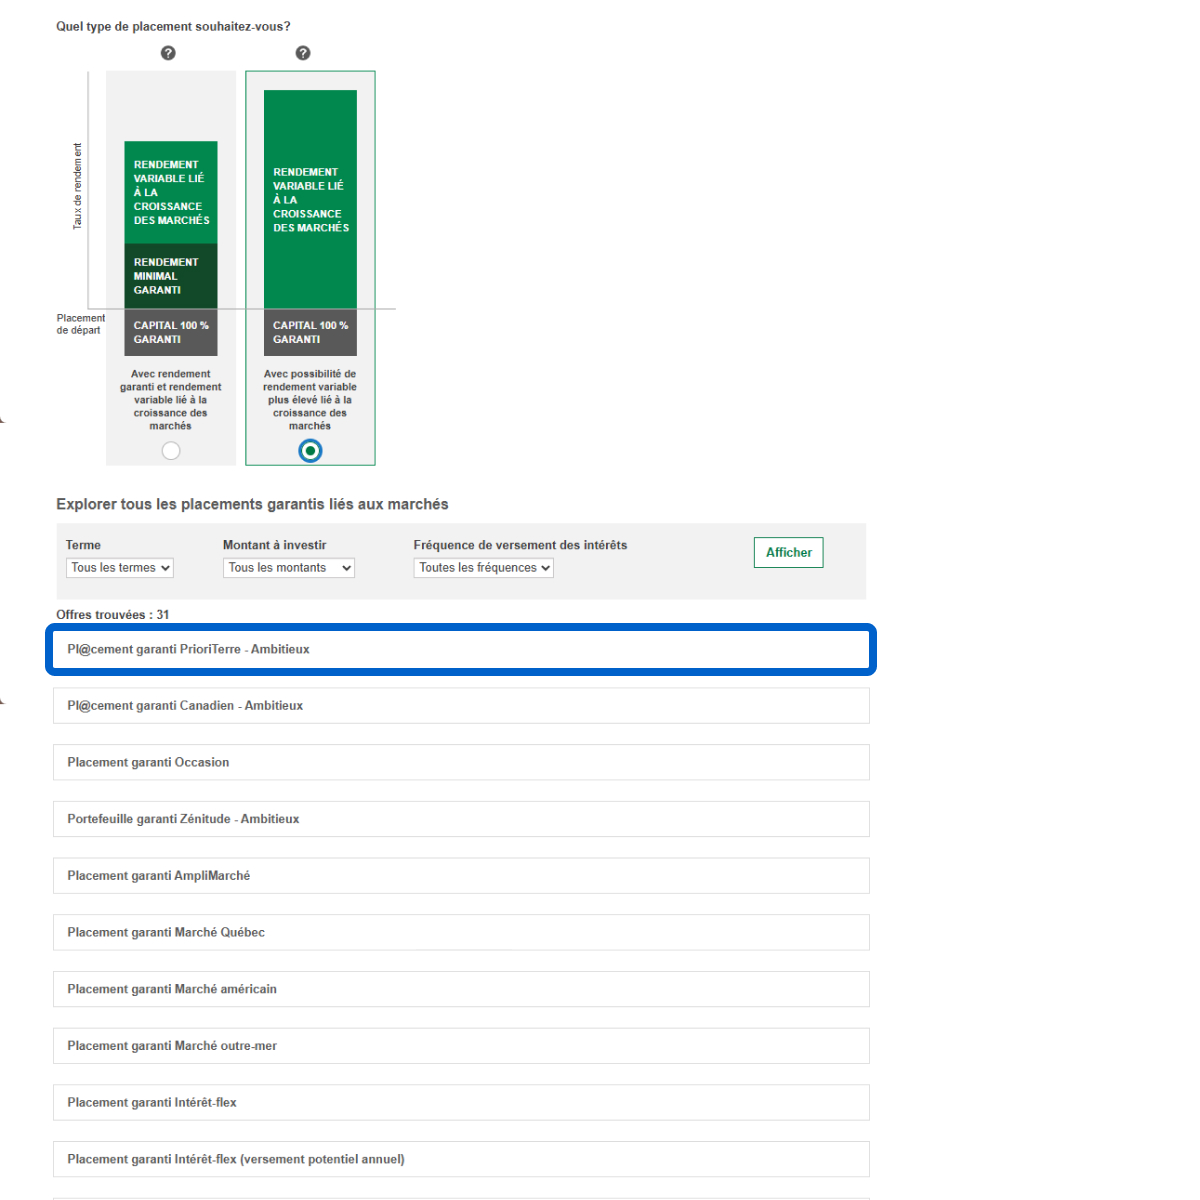
Task: Open Placement garanti Intérêt-flex row
Action: point(460,1103)
